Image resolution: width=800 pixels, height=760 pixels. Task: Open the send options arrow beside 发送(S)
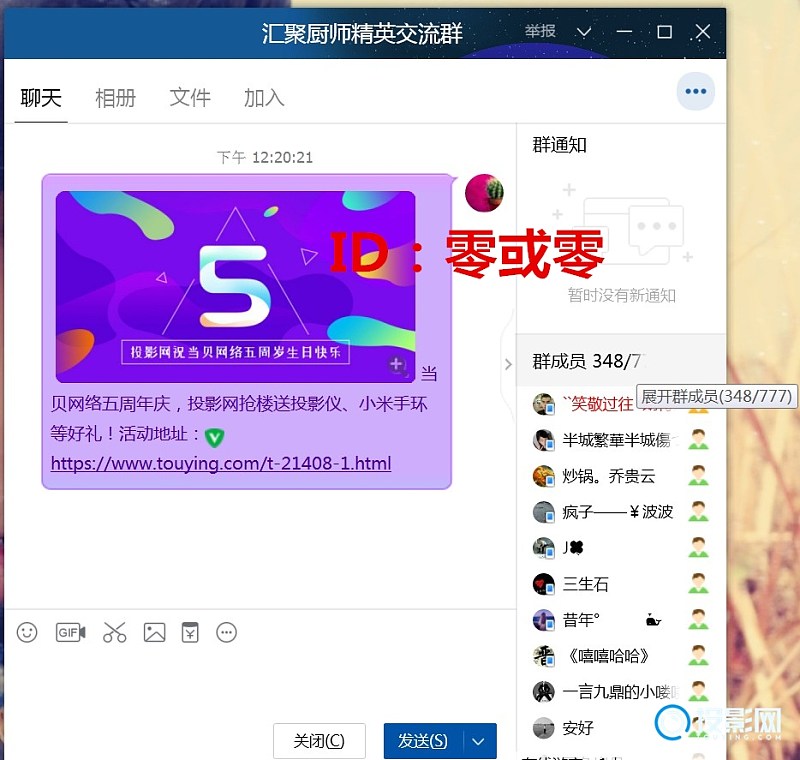click(479, 741)
